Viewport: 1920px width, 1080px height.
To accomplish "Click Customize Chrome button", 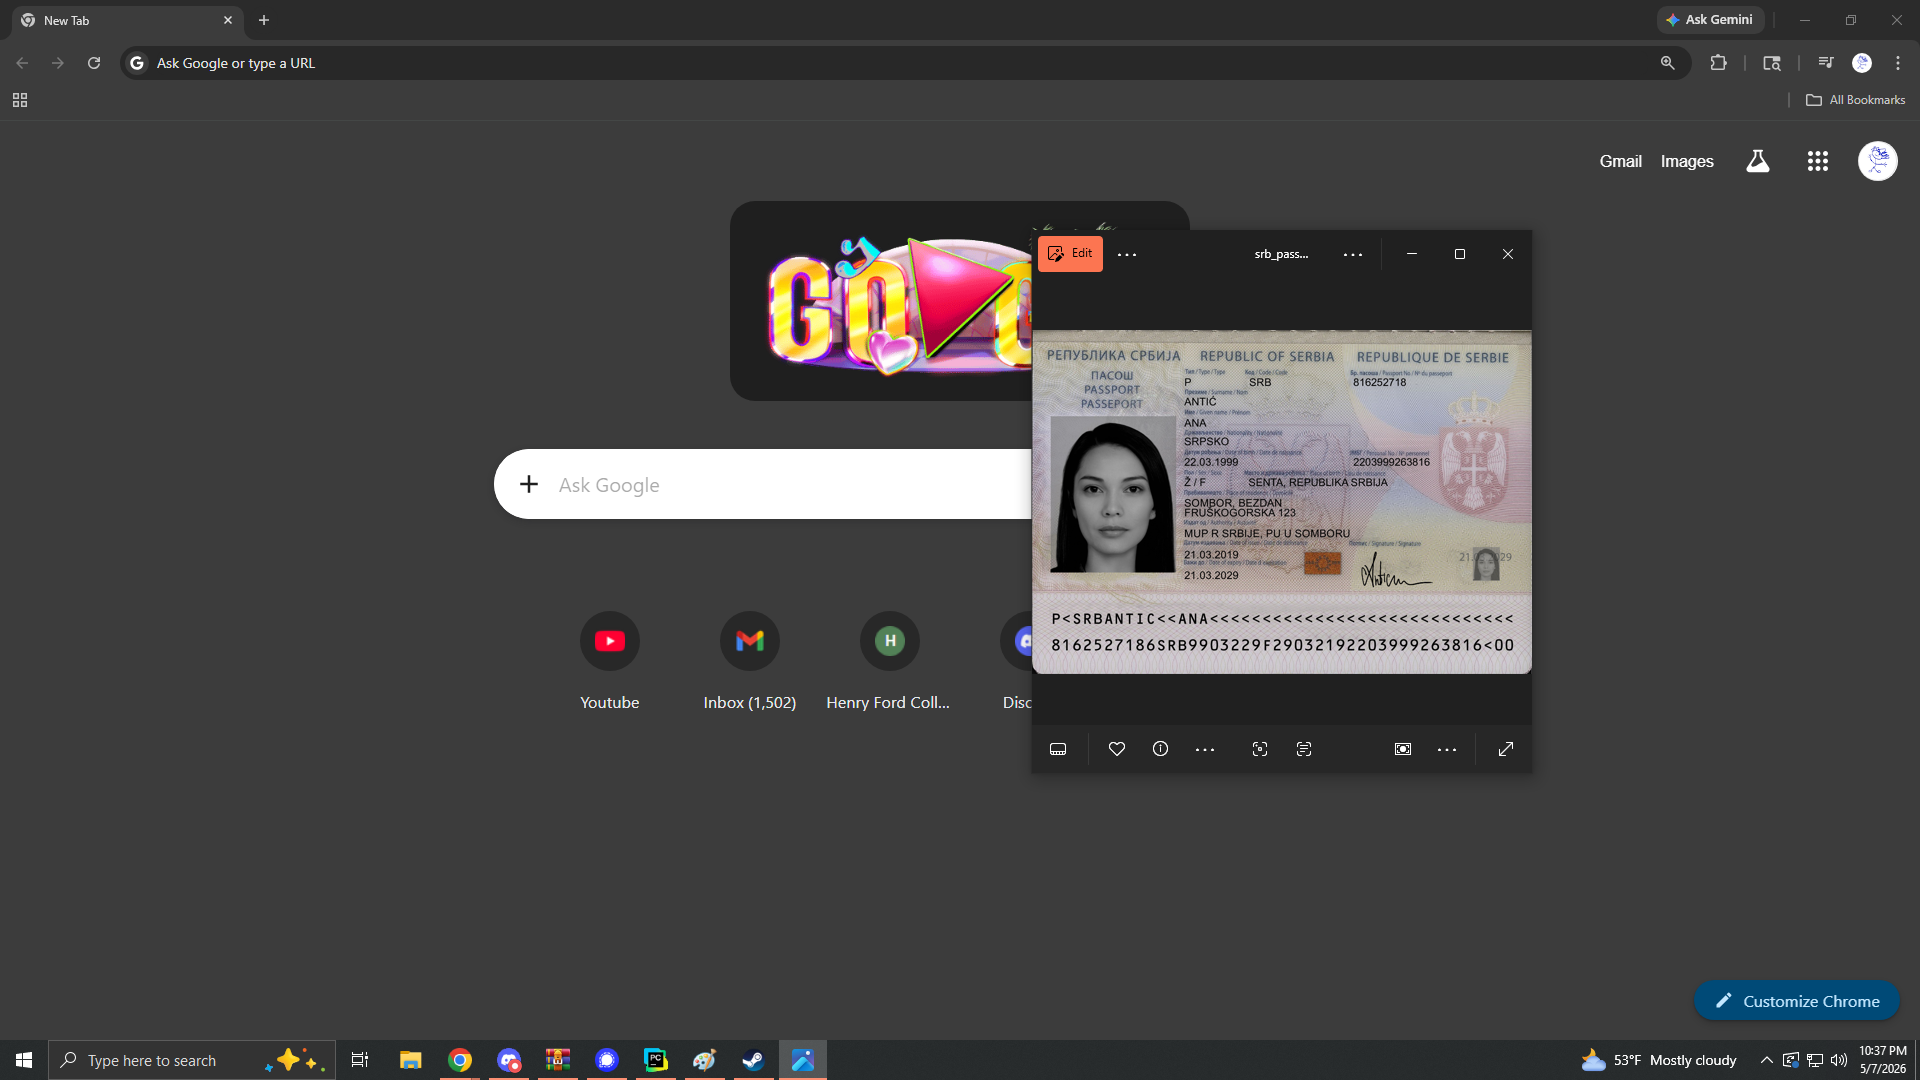I will click(1797, 1001).
